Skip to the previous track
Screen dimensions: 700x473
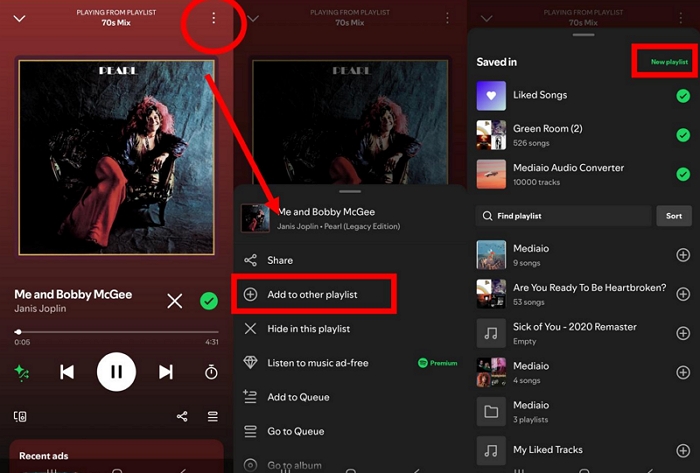point(67,372)
